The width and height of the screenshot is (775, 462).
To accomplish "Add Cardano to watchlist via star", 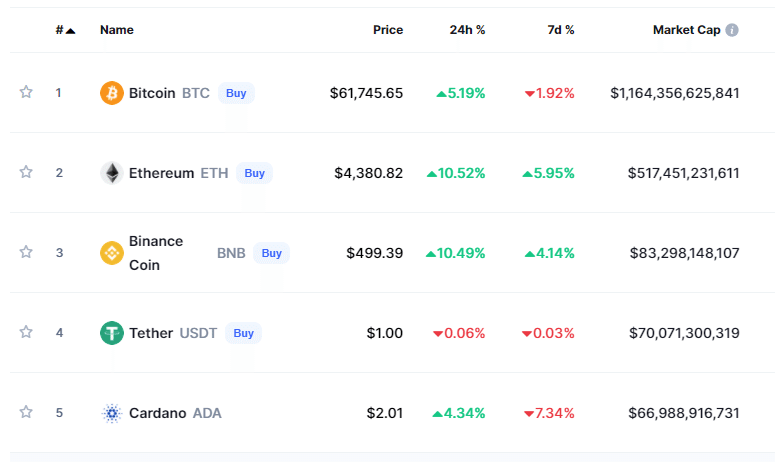I will pos(26,412).
